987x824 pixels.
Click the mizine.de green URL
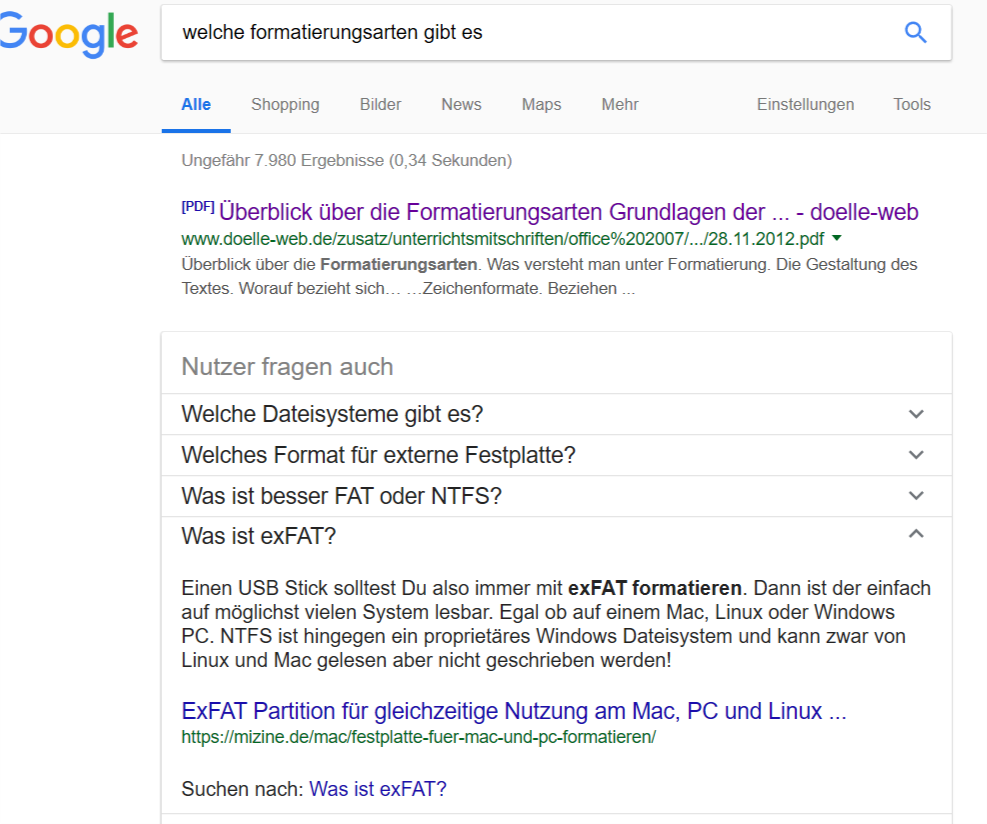[x=419, y=737]
